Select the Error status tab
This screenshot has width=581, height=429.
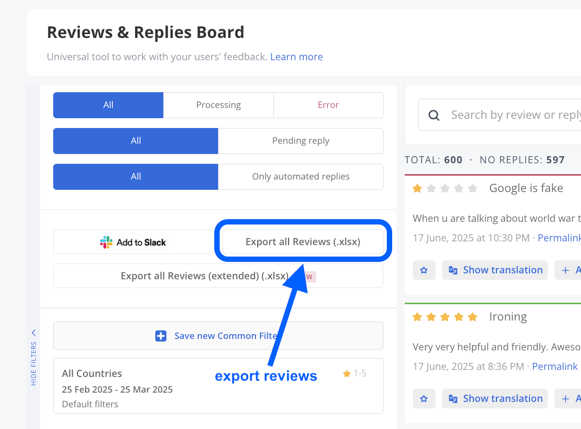click(x=328, y=105)
